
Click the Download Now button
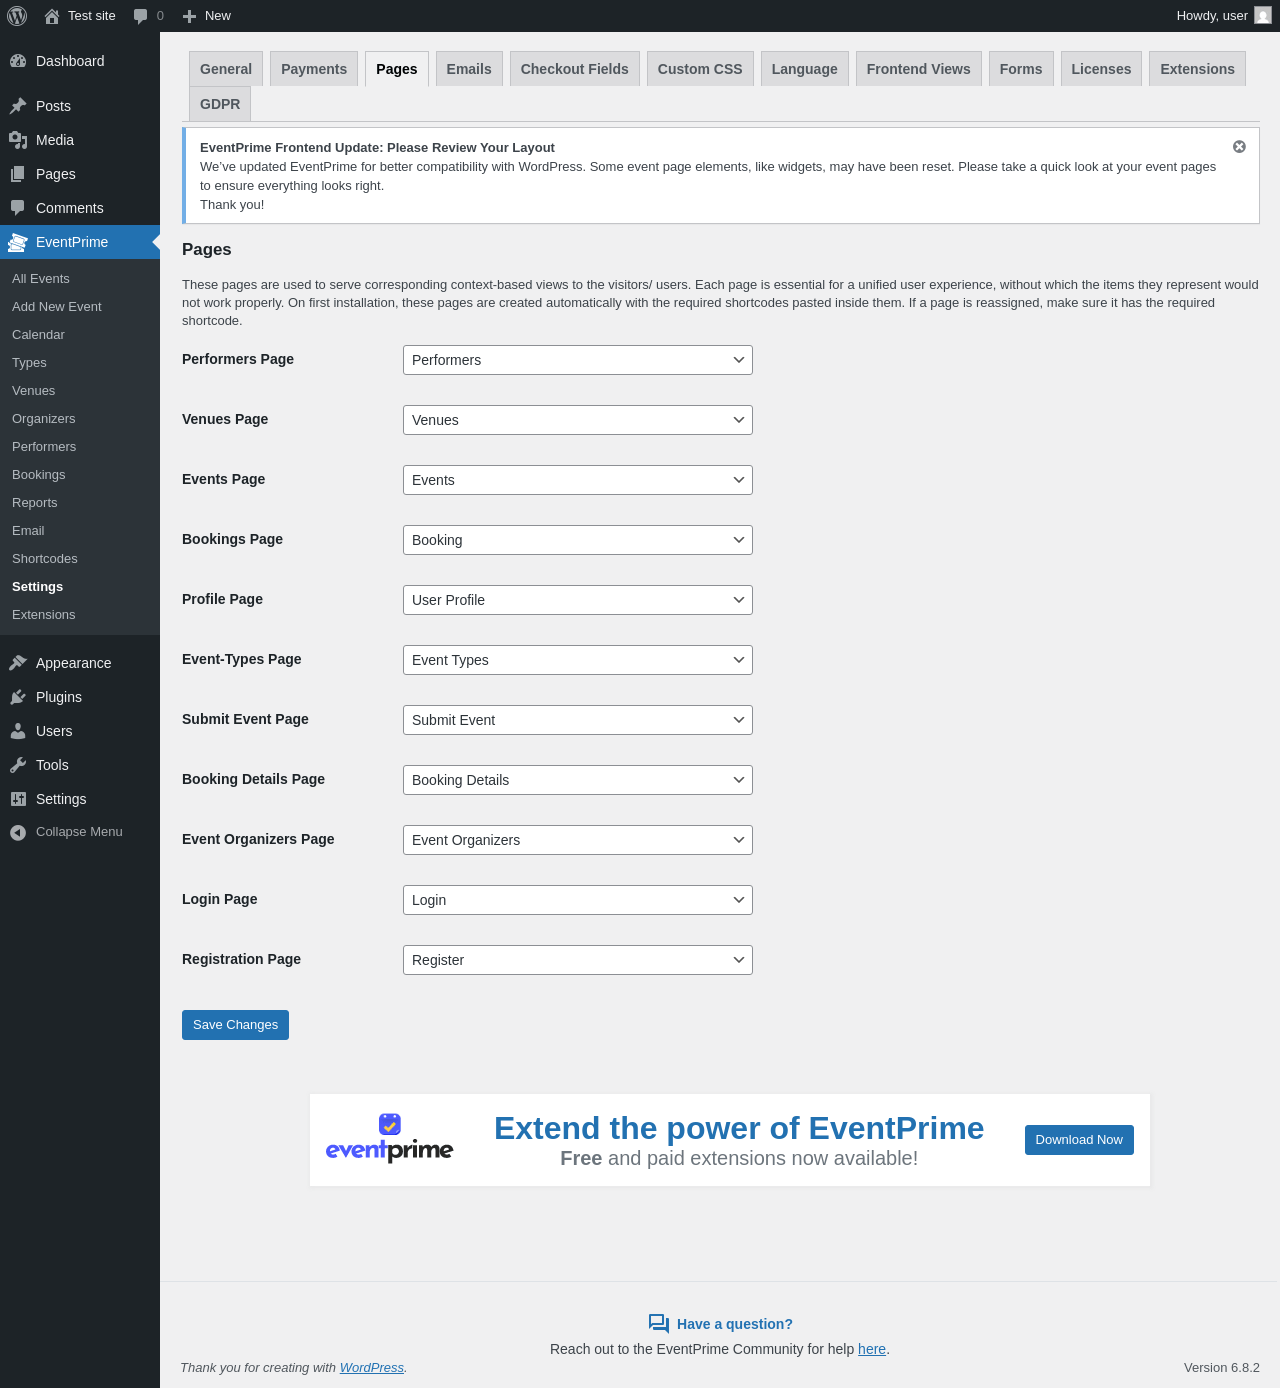point(1079,1140)
